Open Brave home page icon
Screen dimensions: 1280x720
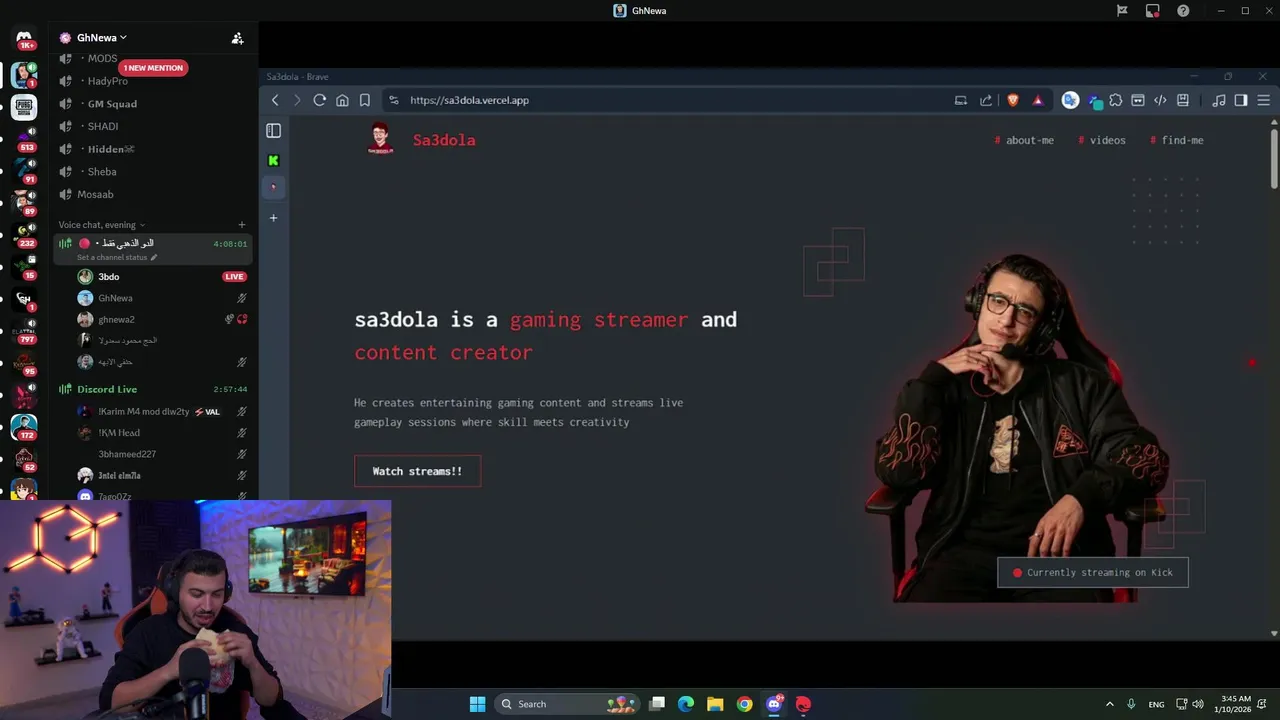[x=342, y=100]
